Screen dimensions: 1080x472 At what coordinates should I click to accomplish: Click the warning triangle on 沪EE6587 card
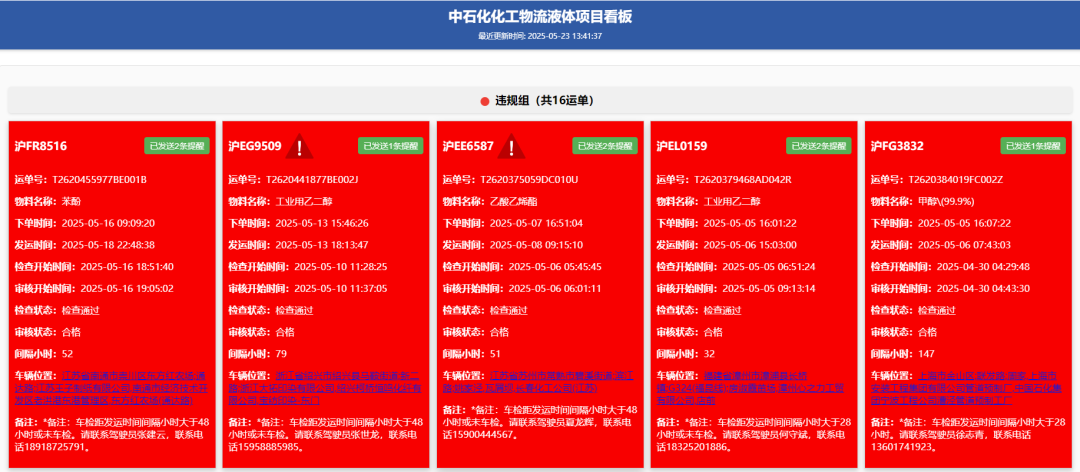tap(512, 148)
